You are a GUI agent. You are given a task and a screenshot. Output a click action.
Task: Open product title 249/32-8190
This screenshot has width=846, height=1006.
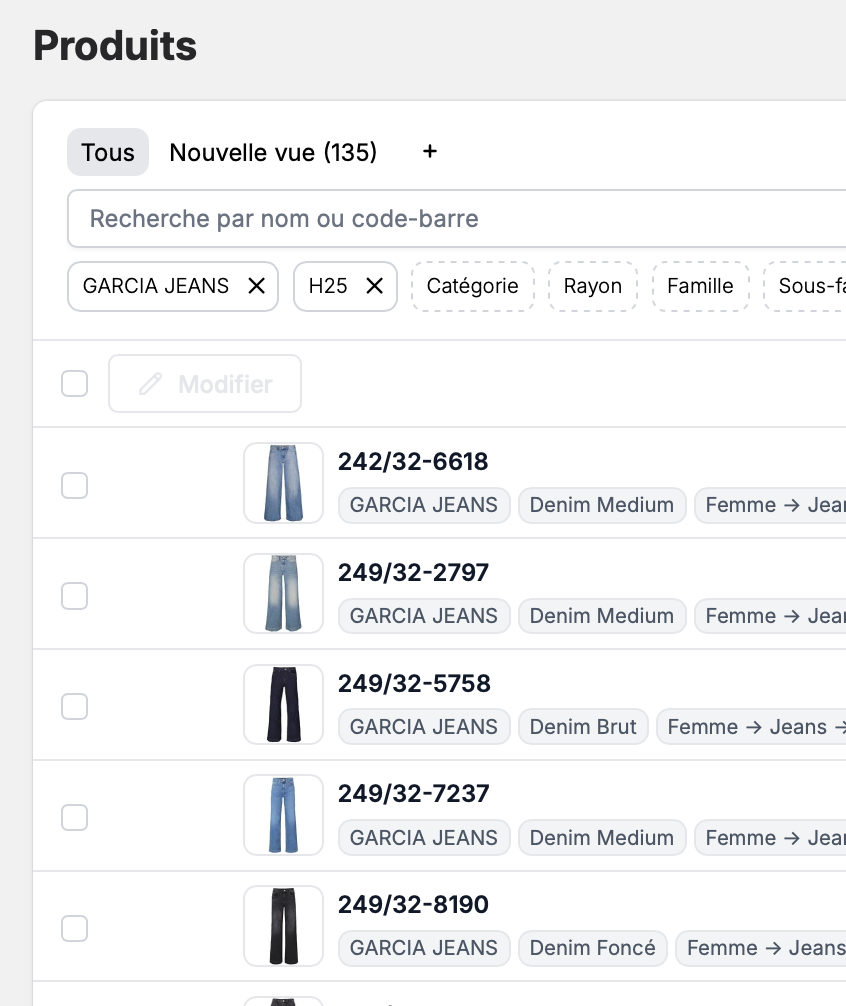click(x=413, y=905)
